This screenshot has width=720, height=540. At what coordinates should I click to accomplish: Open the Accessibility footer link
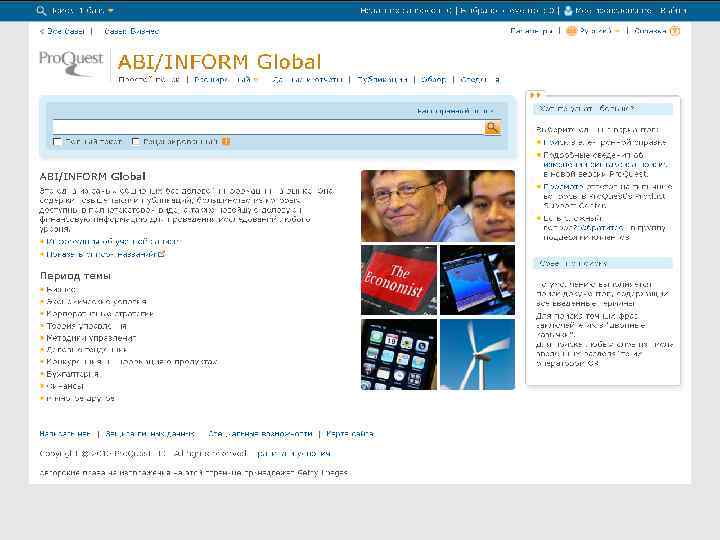[260, 433]
